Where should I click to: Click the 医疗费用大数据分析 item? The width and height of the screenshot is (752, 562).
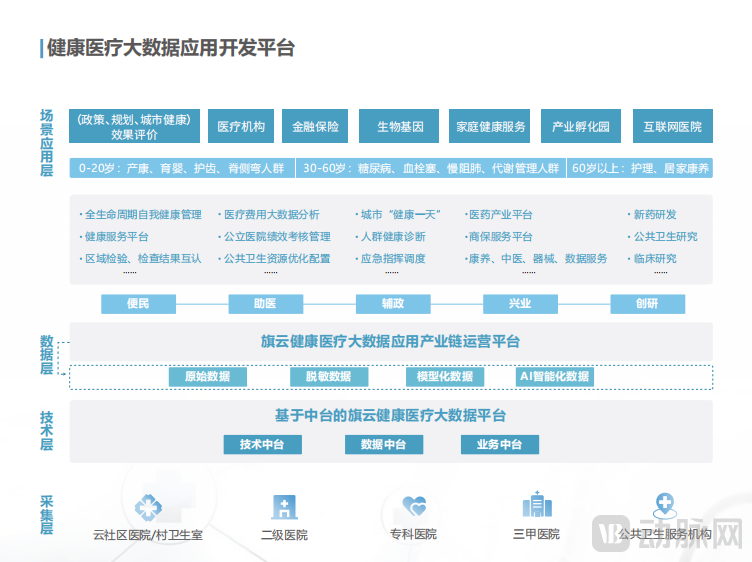tap(269, 214)
